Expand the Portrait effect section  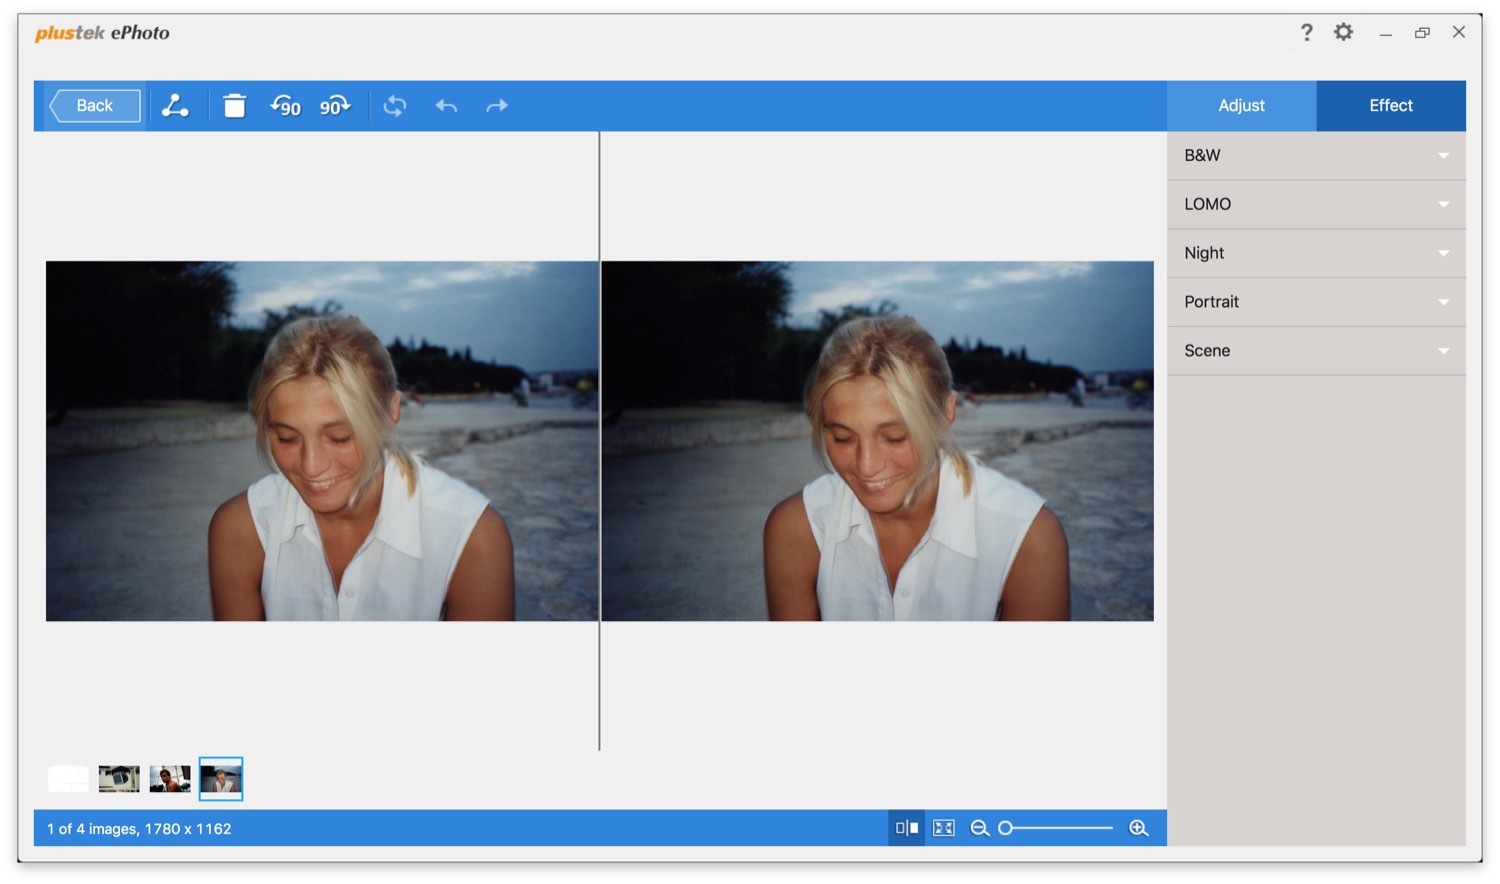(x=1315, y=302)
